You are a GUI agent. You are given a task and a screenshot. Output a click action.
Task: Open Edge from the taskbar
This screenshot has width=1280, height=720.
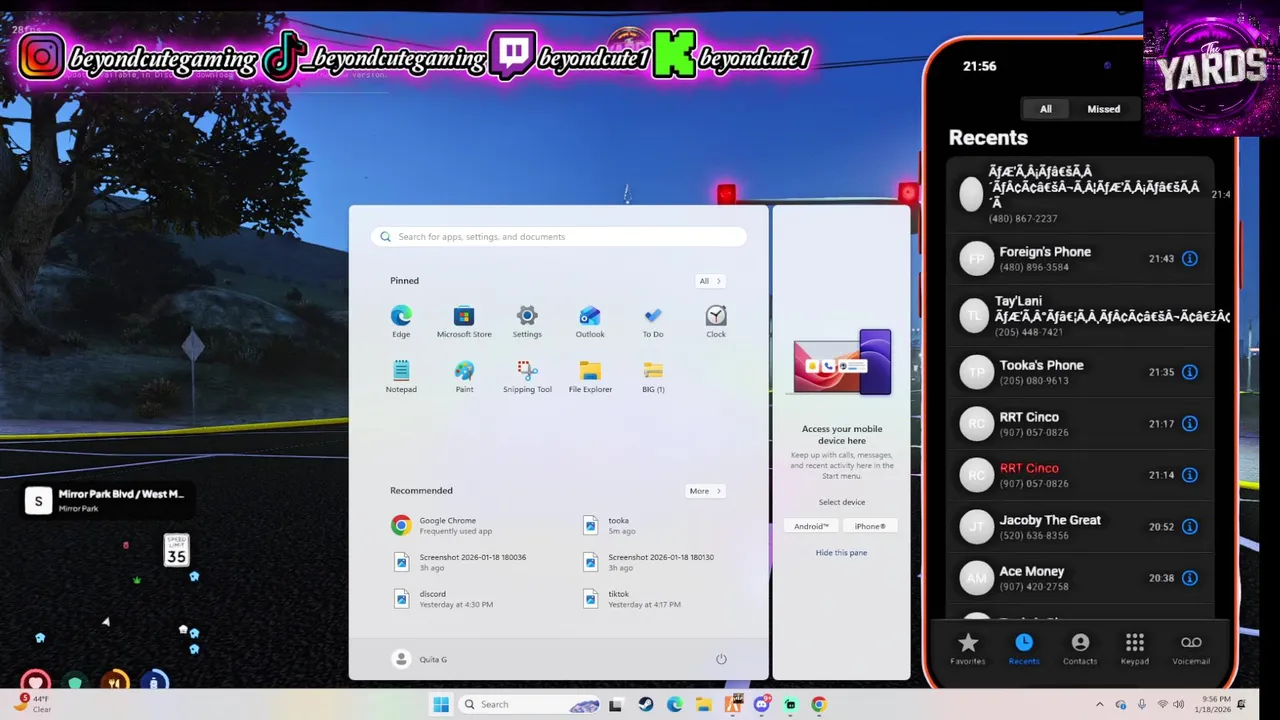pyautogui.click(x=675, y=704)
